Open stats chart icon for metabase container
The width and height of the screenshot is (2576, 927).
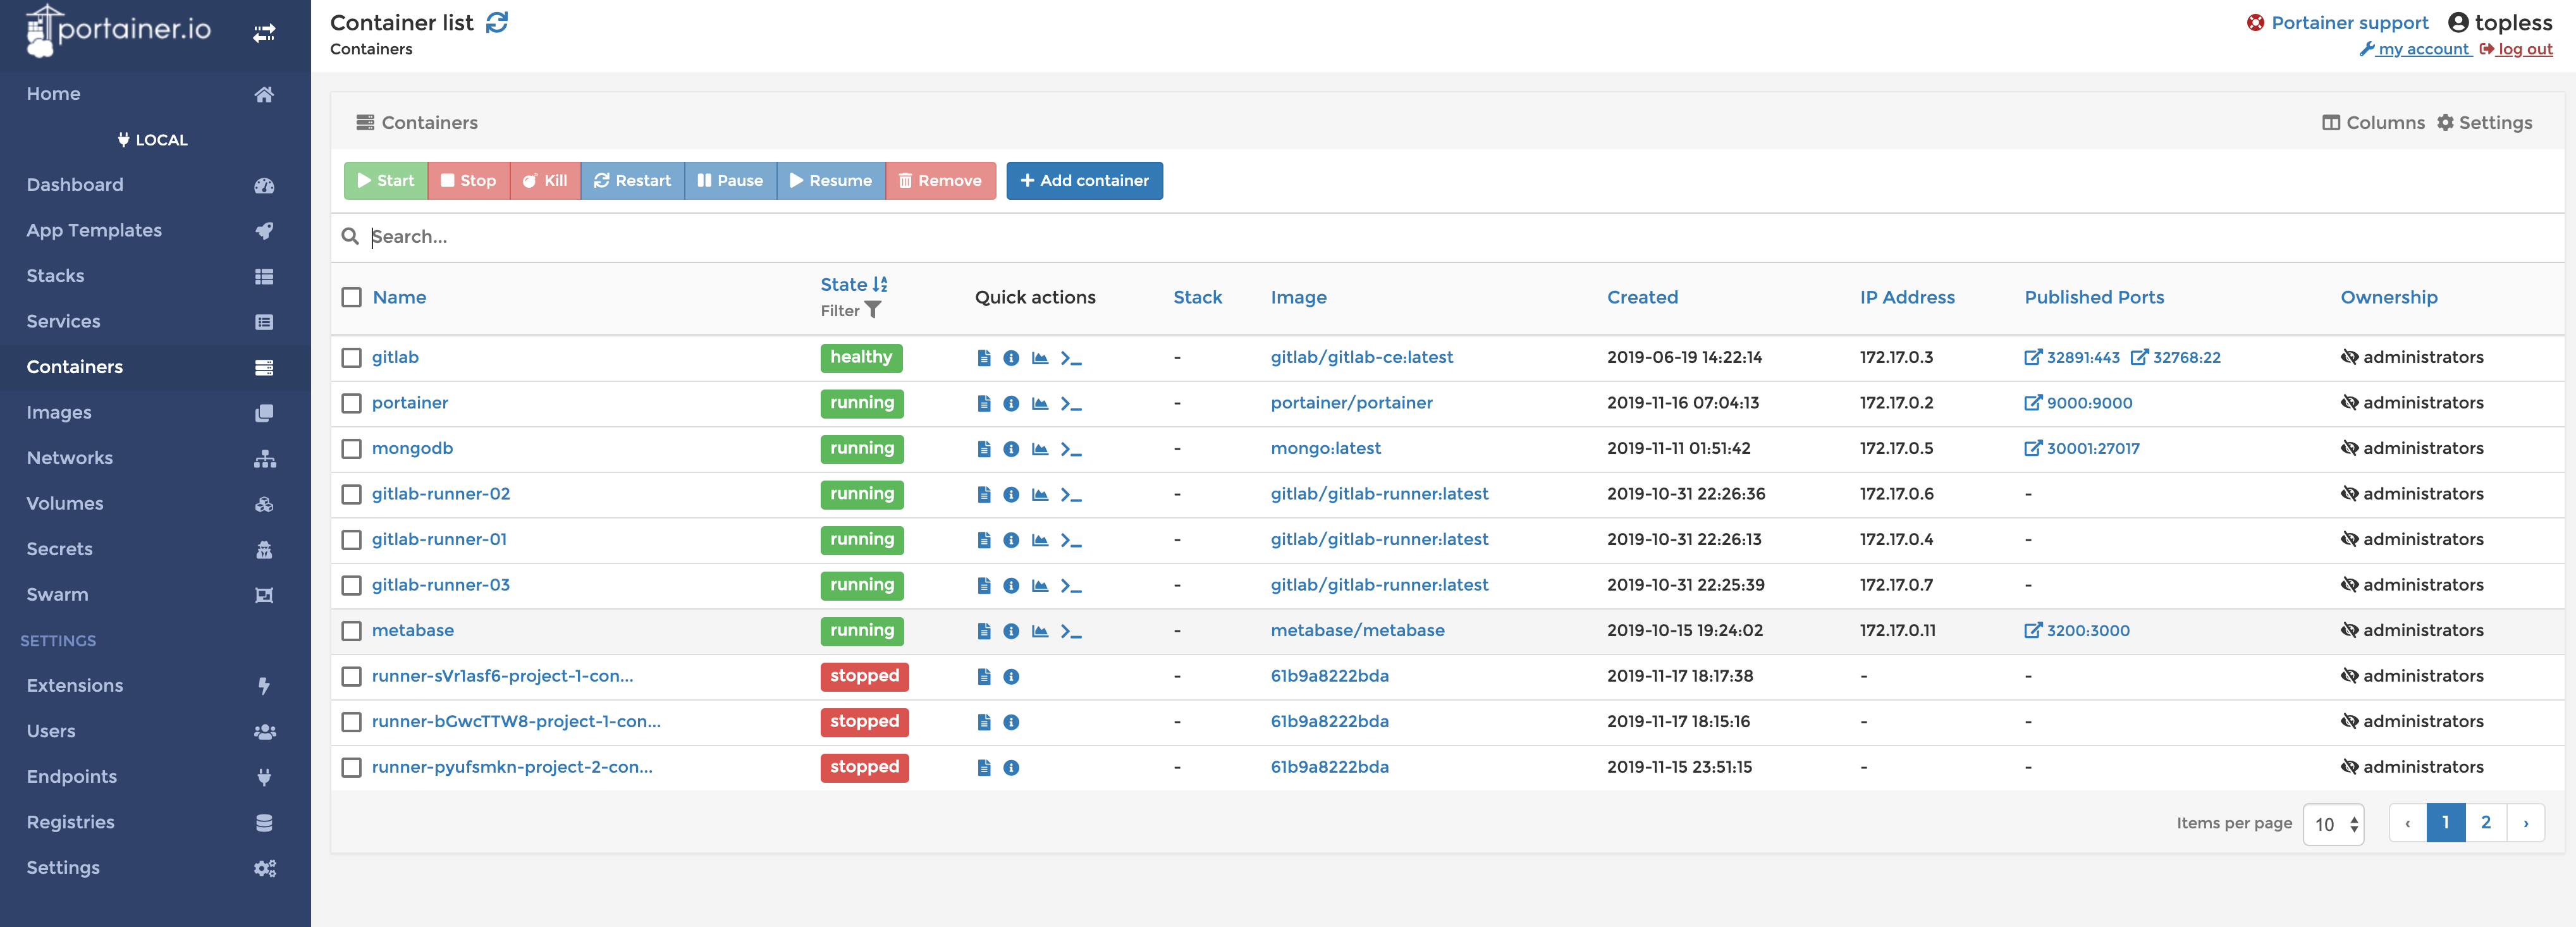tap(1040, 631)
